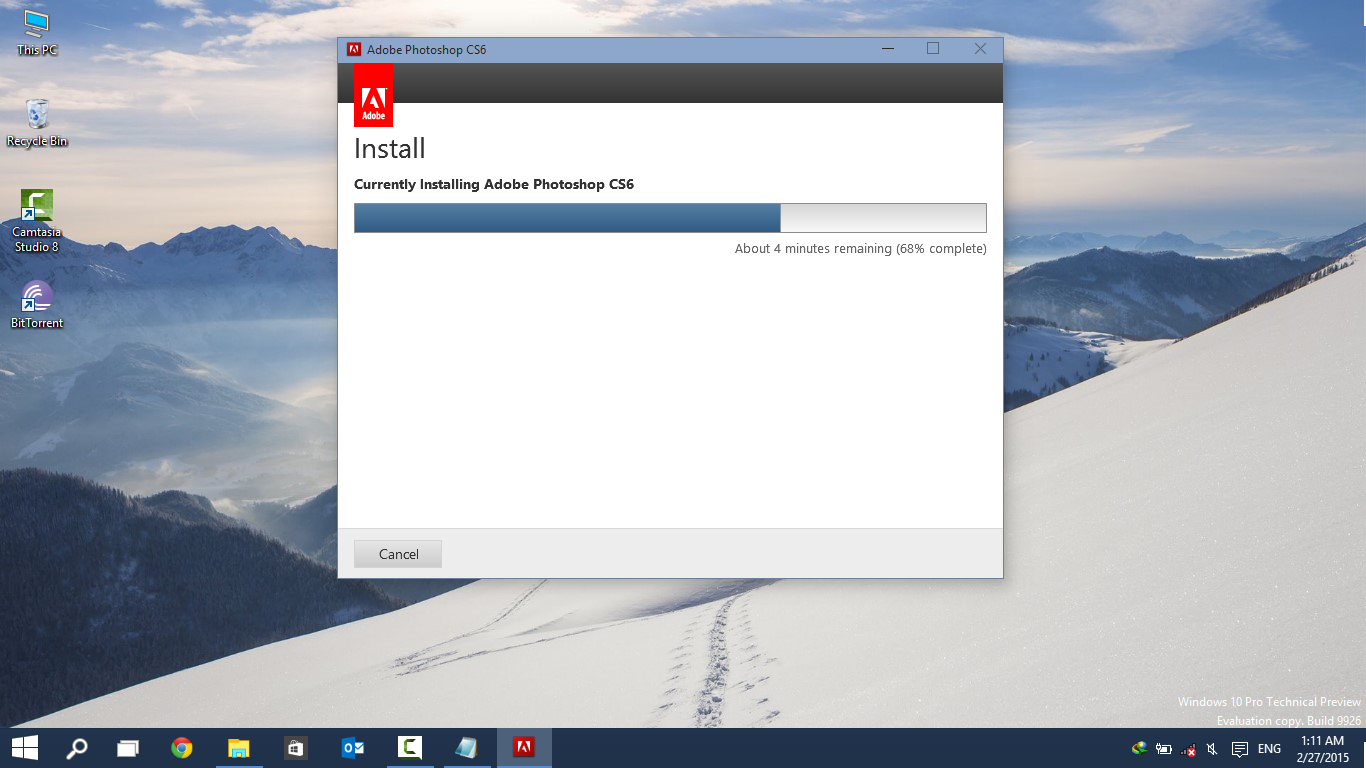1366x768 pixels.
Task: Open Internet Download Manager tray icon
Action: (x=1139, y=748)
